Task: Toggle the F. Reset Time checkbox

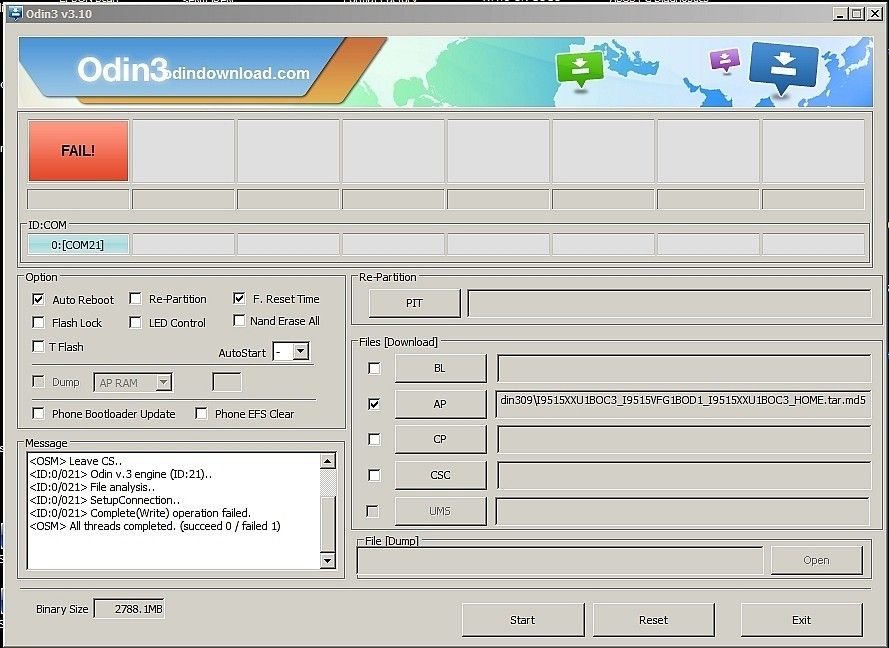Action: (x=239, y=298)
